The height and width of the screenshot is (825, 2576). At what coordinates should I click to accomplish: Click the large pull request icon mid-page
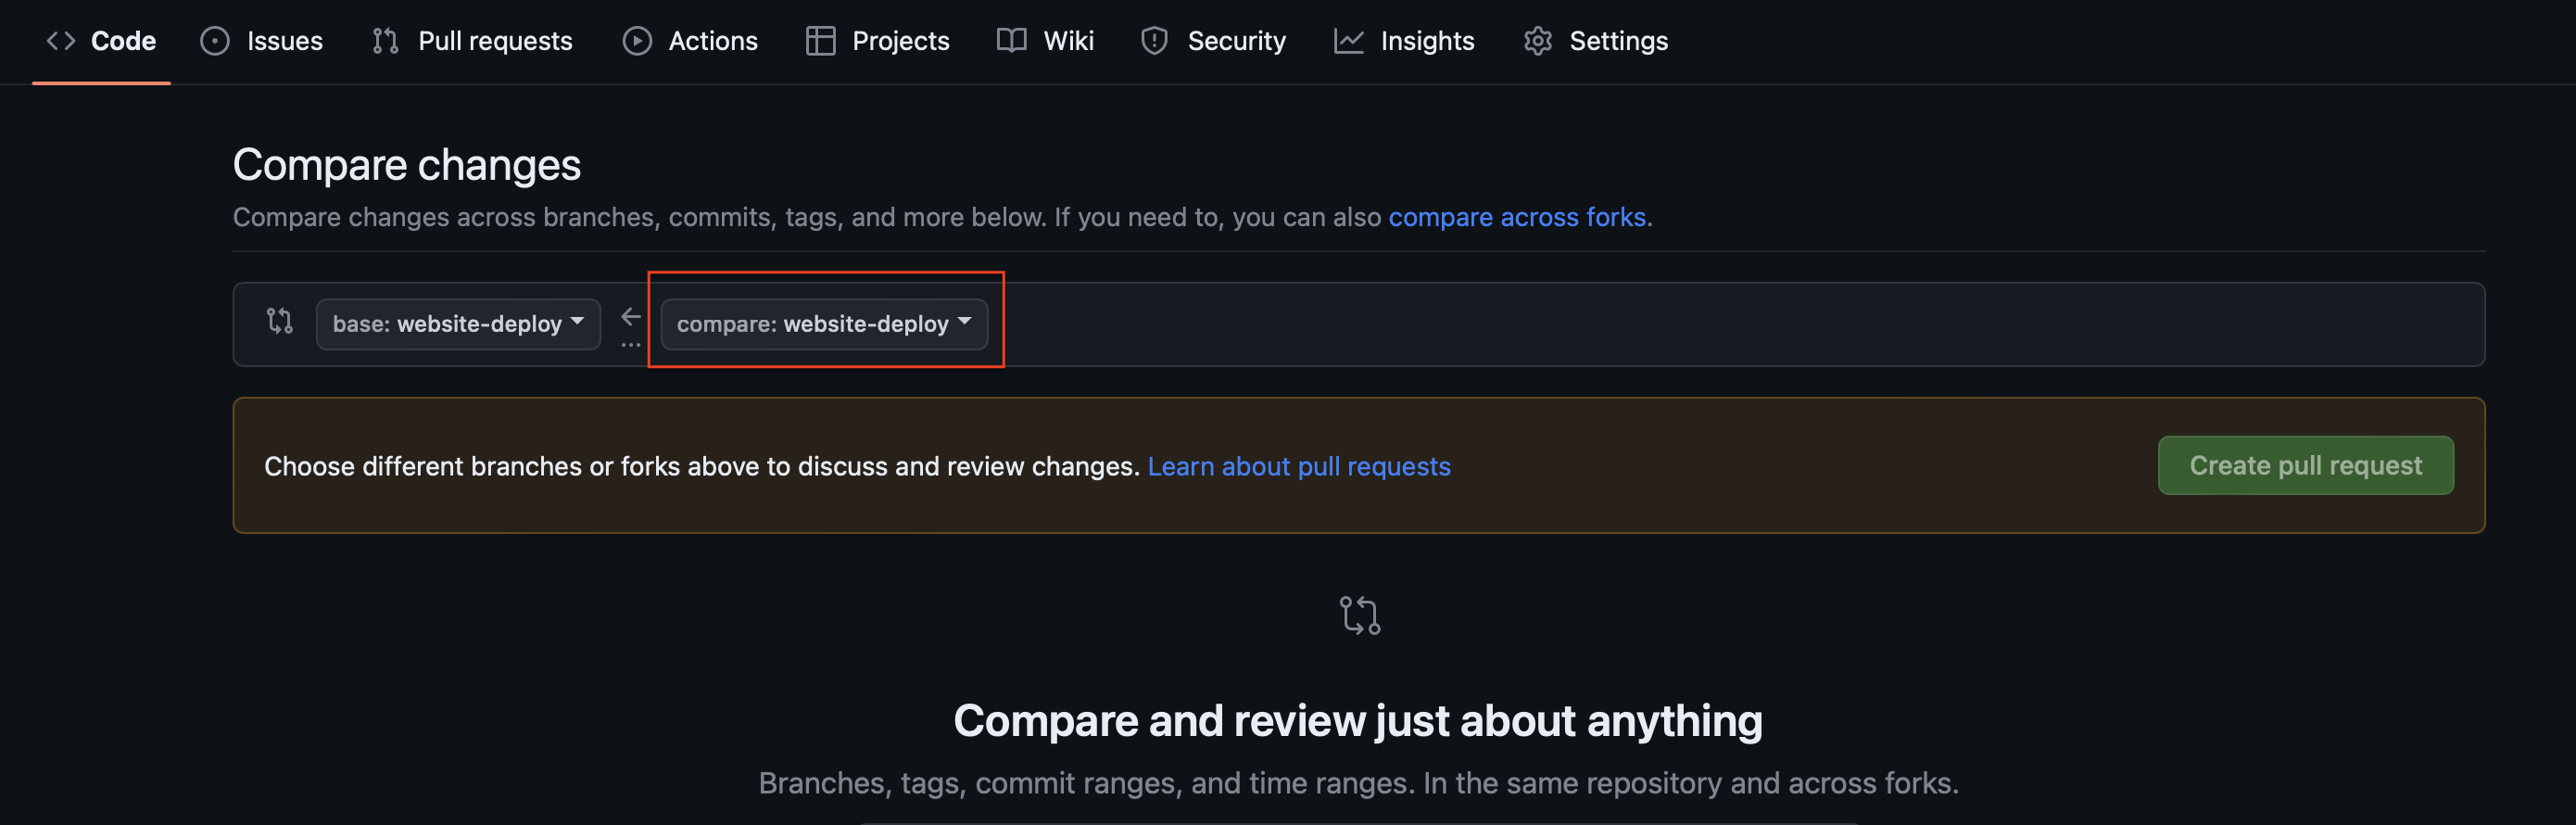coord(1359,615)
